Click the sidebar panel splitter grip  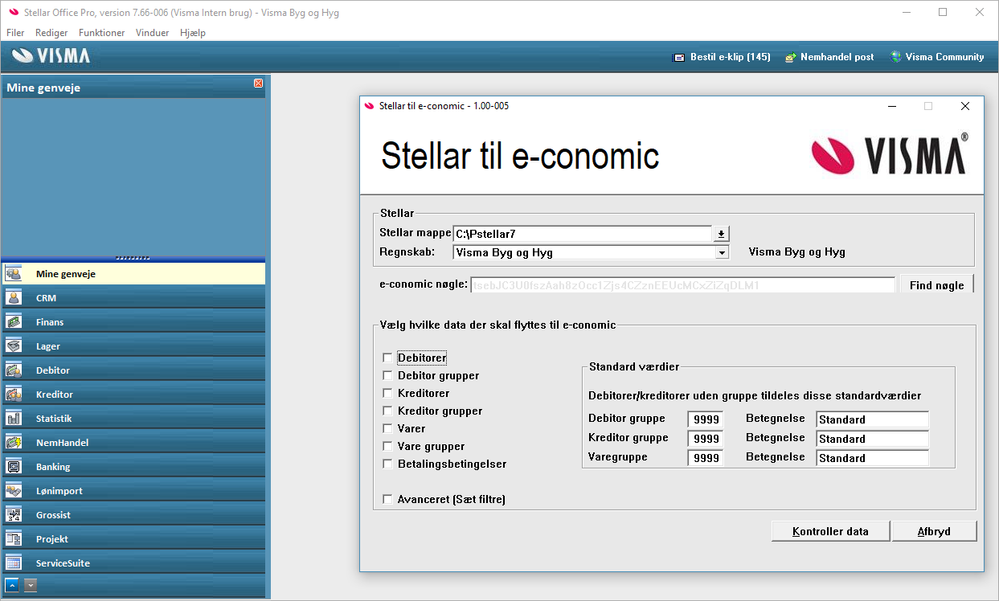point(133,258)
